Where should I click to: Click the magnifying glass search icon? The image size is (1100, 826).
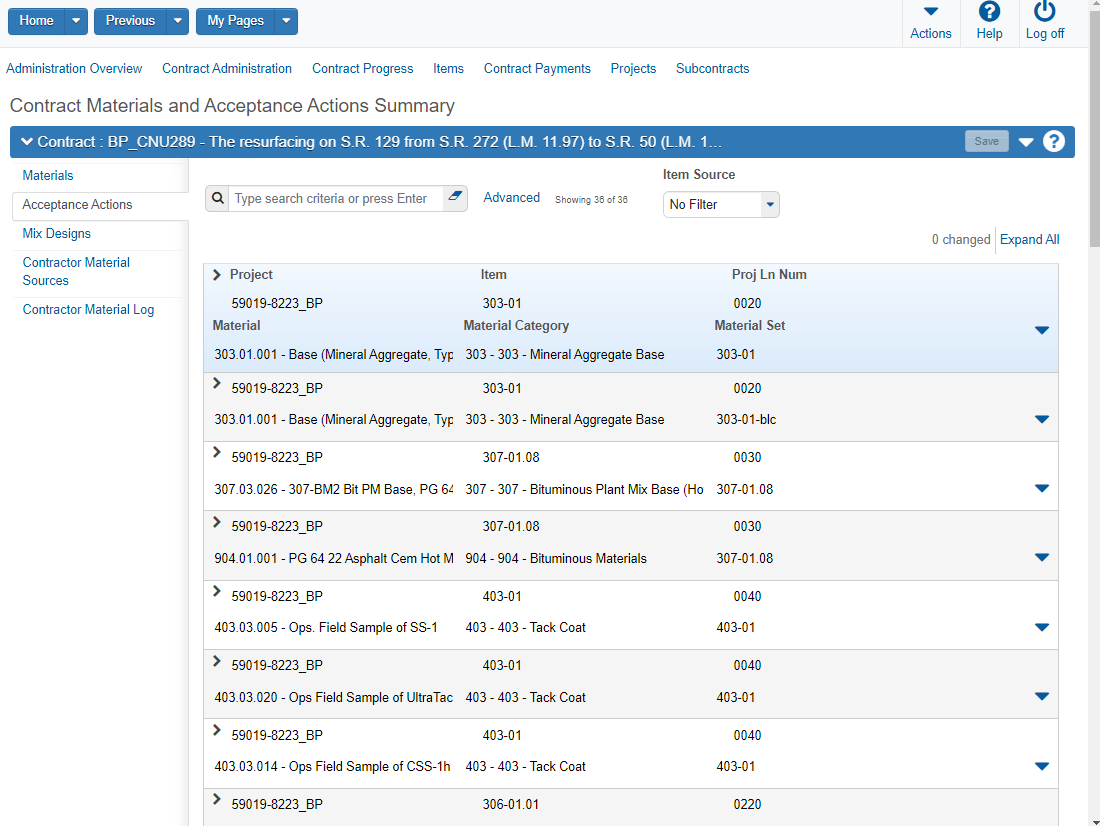(217, 198)
